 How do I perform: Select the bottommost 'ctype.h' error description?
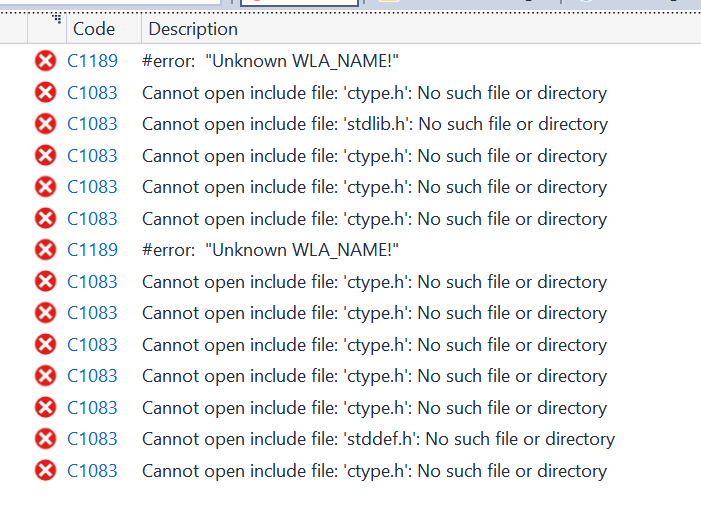[x=374, y=470]
